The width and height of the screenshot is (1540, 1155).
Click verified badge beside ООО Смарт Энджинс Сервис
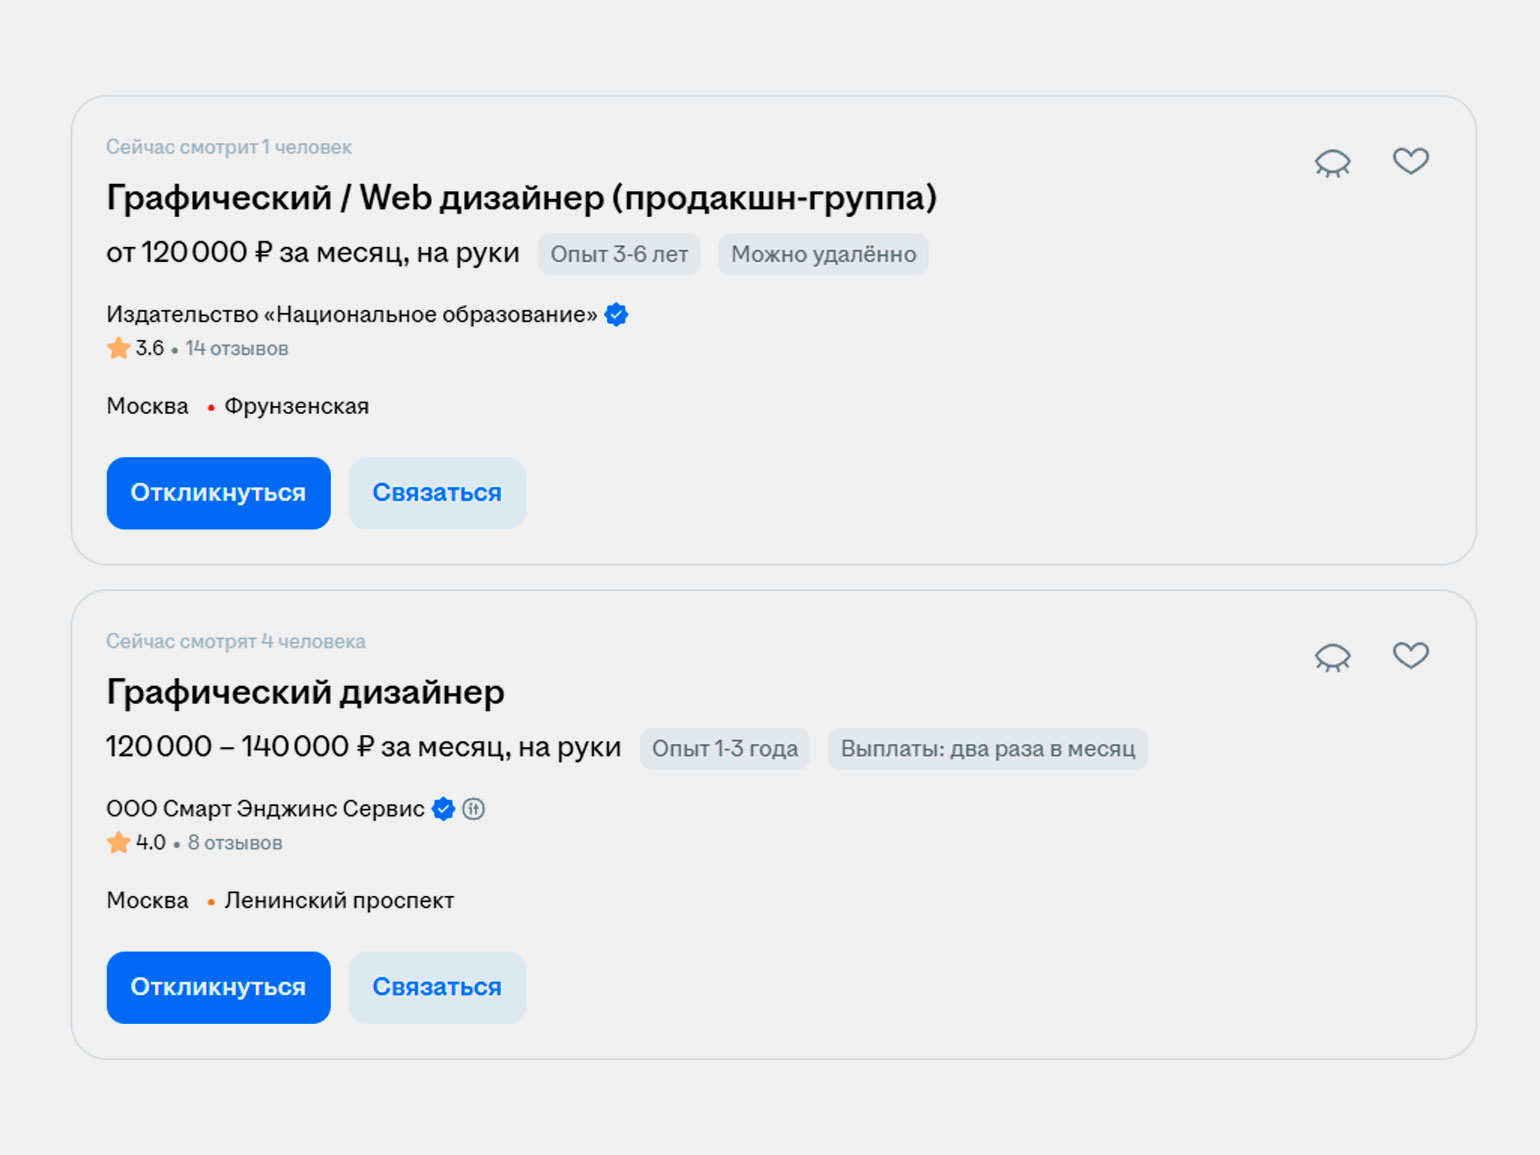point(443,809)
